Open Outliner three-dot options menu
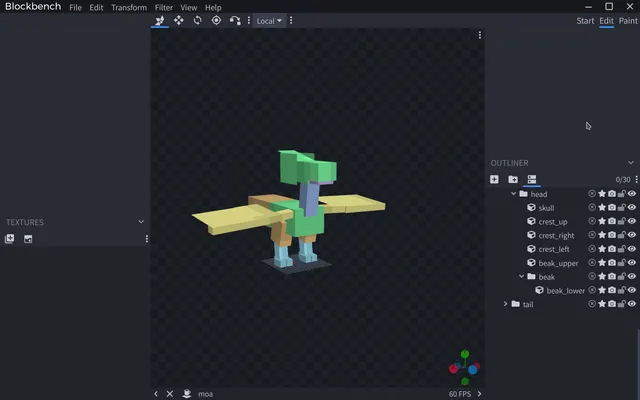 coord(636,179)
